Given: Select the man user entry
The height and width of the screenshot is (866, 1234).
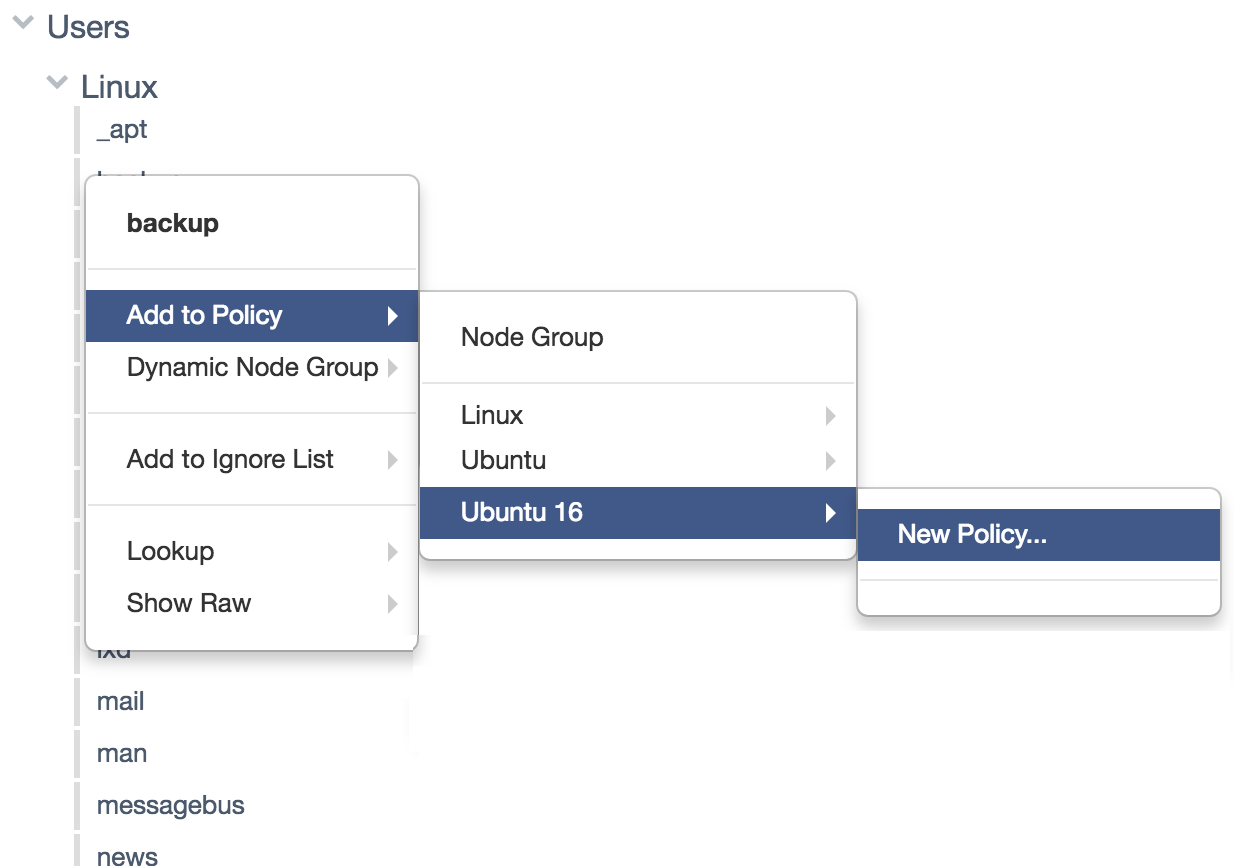Looking at the screenshot, I should pos(122,754).
